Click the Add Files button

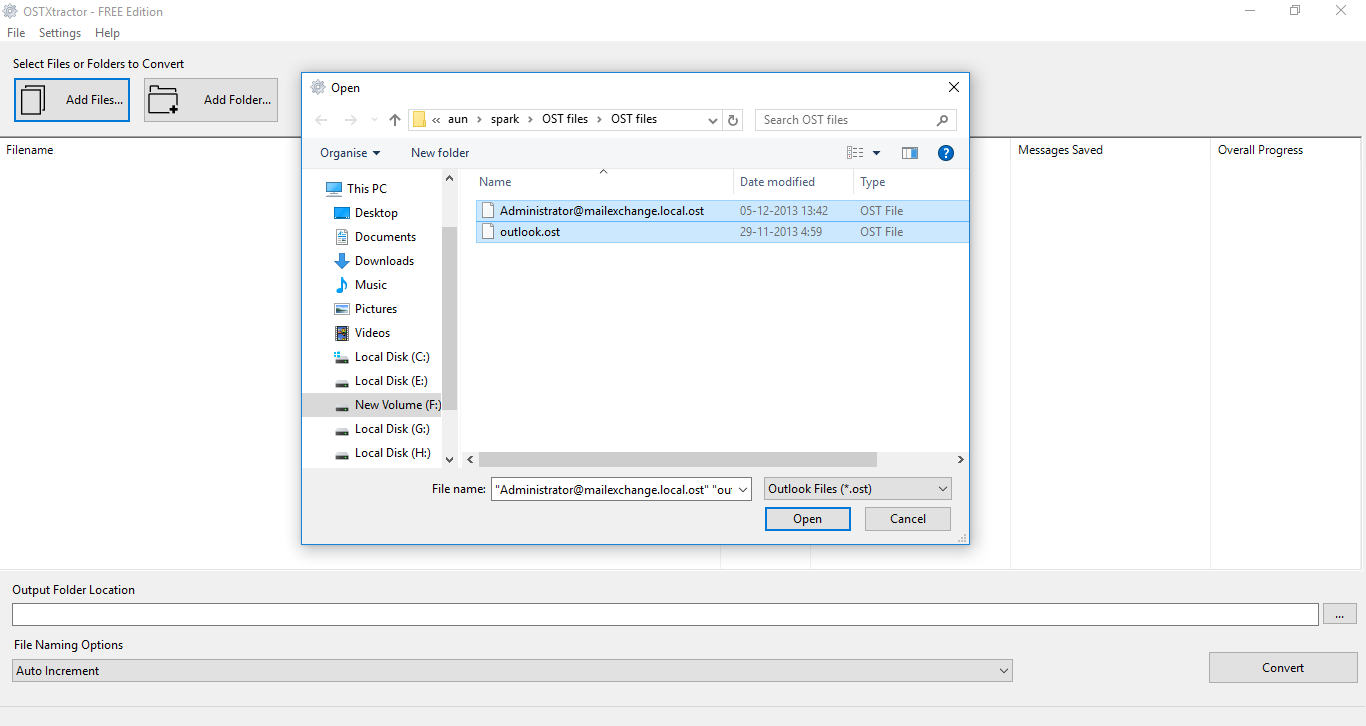coord(72,100)
